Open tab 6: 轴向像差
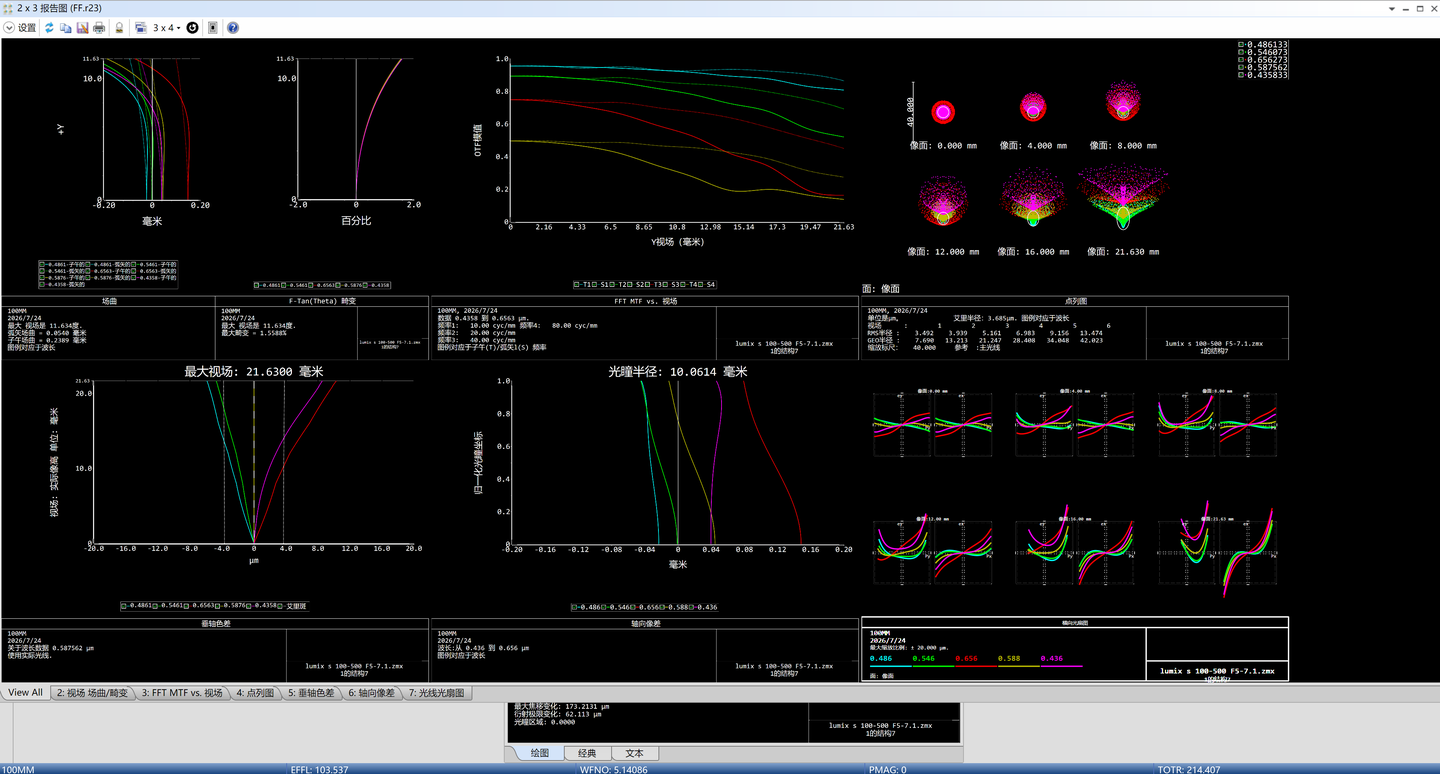The image size is (1440, 774). click(x=372, y=692)
